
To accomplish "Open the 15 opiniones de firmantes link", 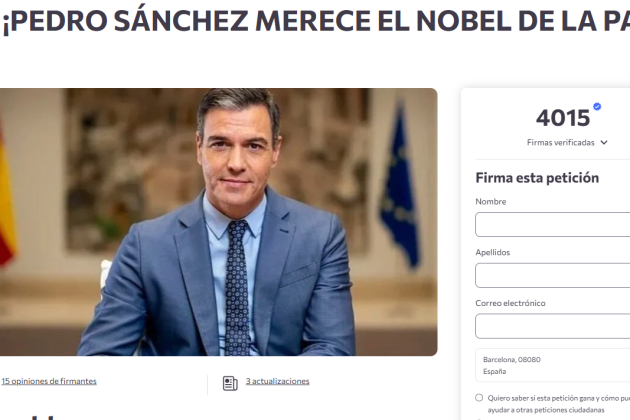I will [x=49, y=381].
